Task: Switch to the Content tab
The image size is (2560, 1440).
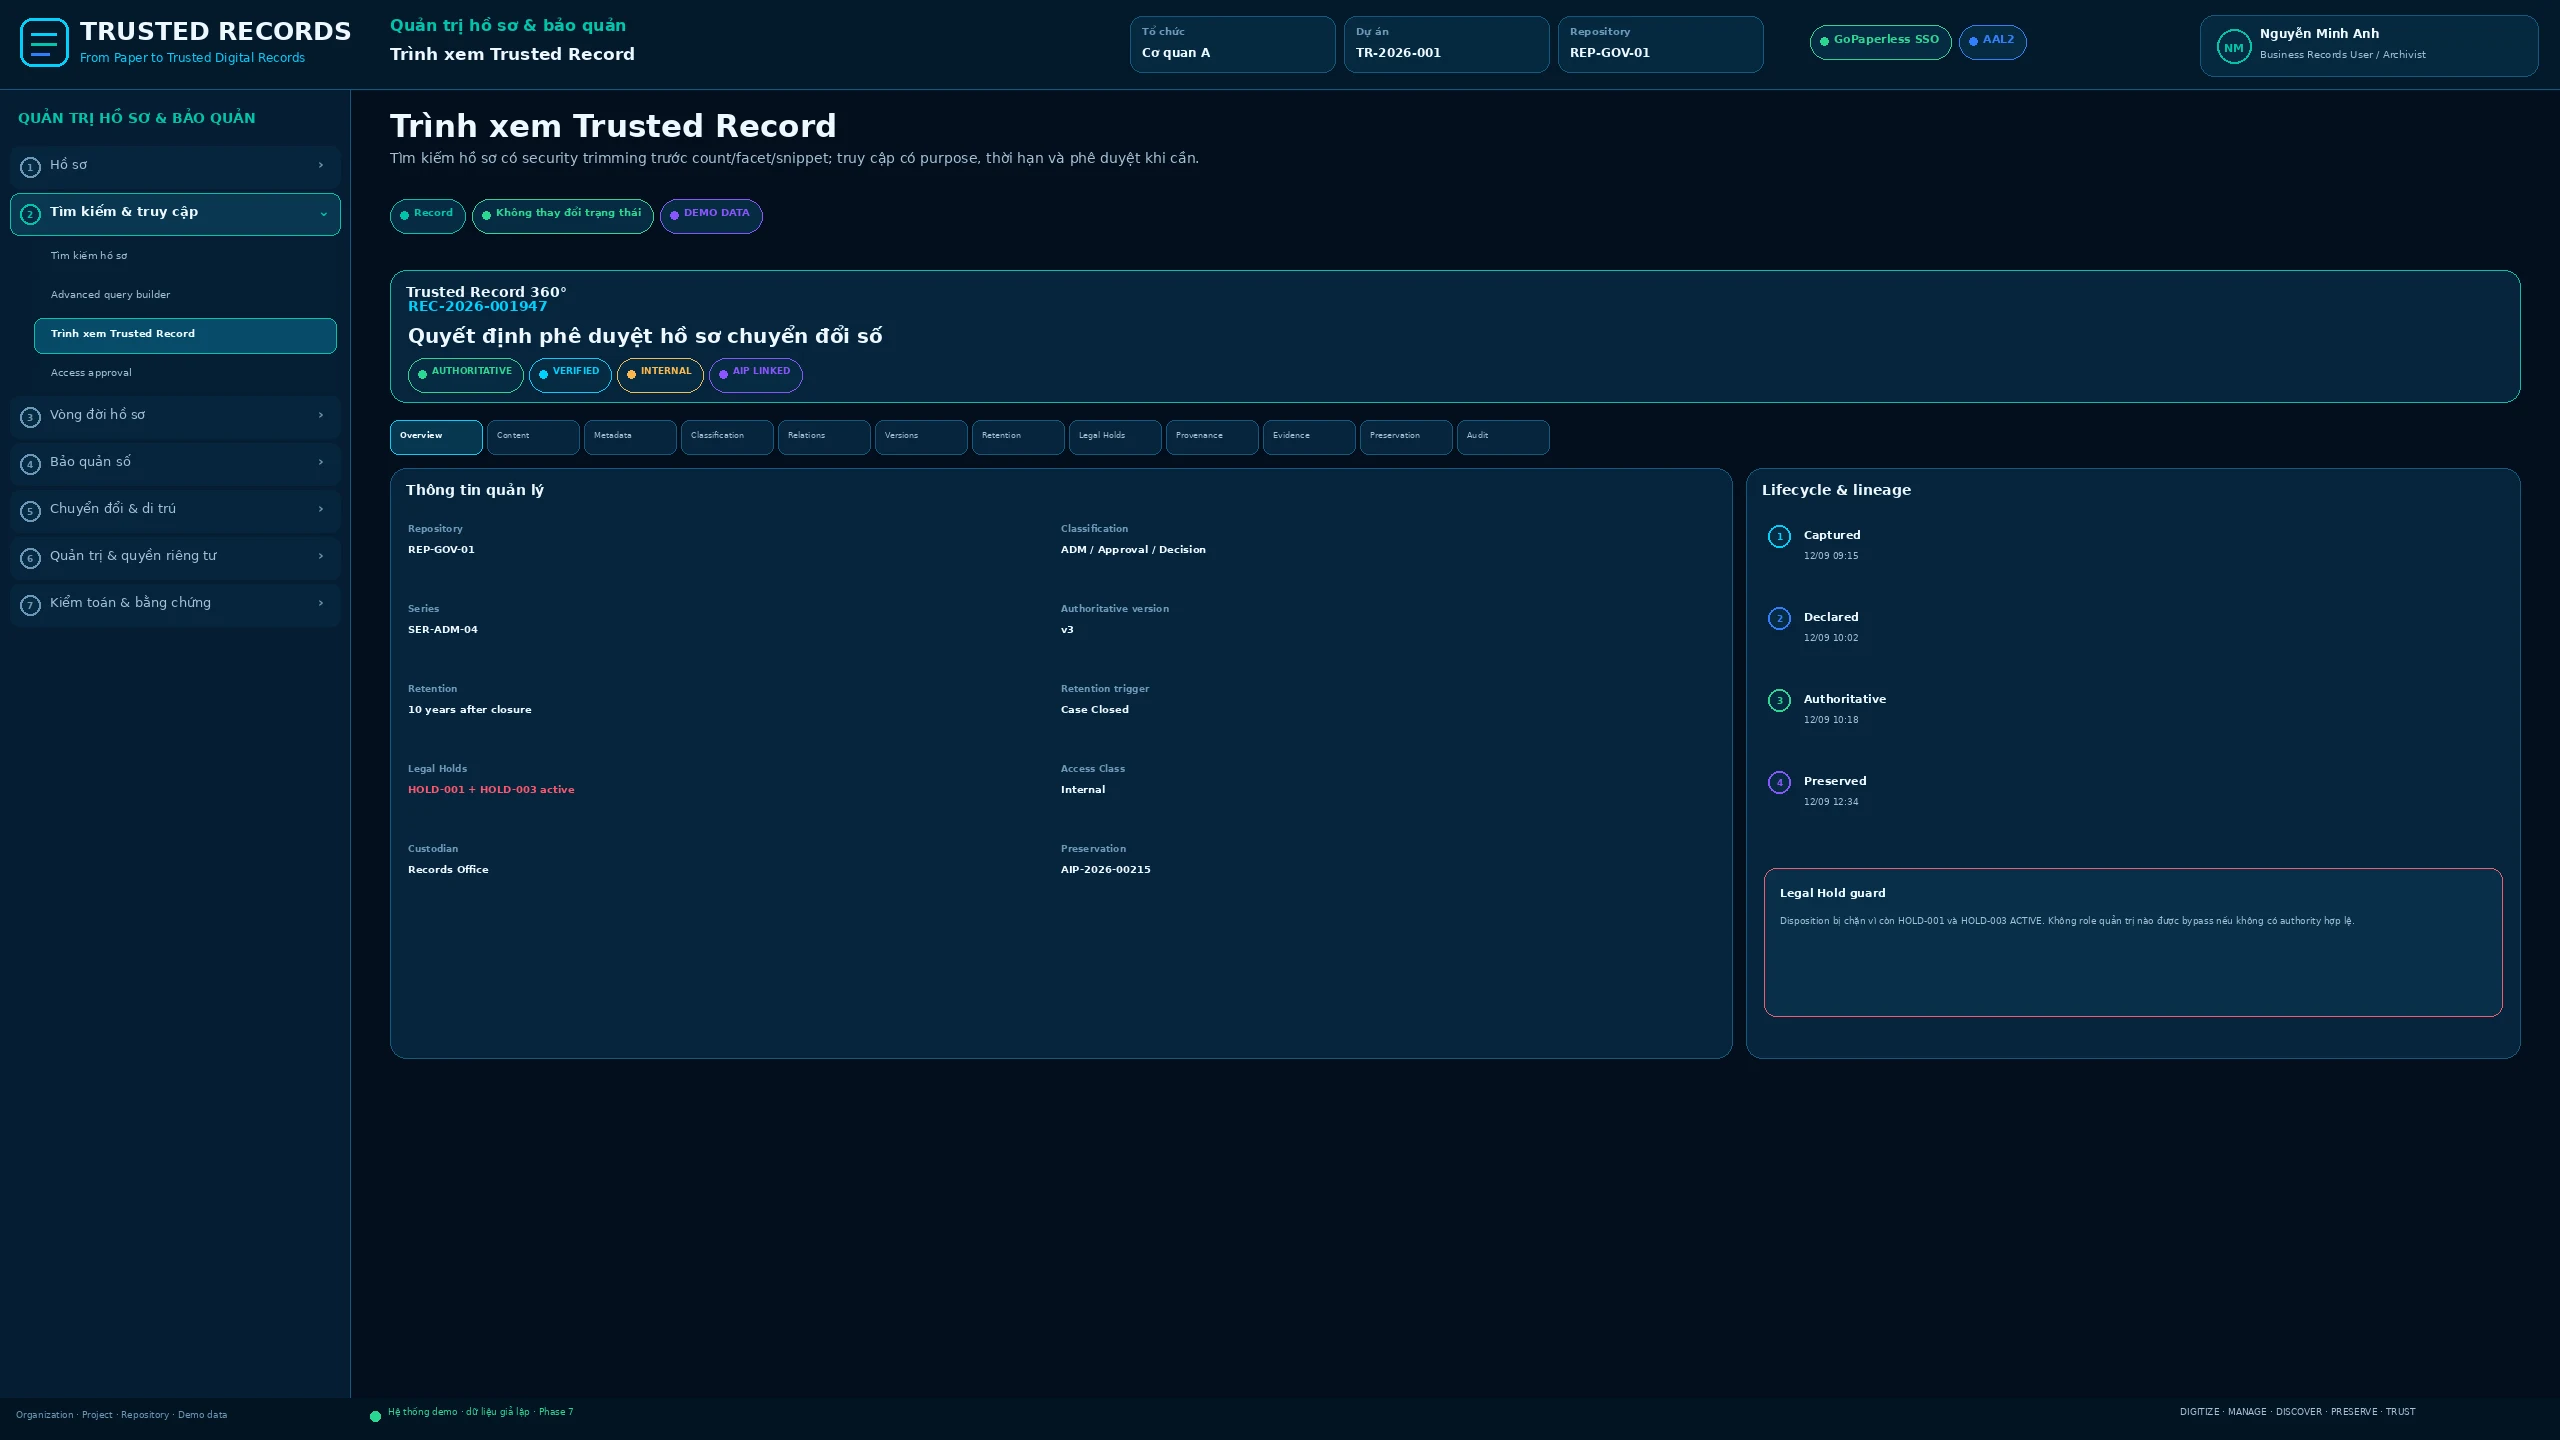Action: pyautogui.click(x=533, y=437)
